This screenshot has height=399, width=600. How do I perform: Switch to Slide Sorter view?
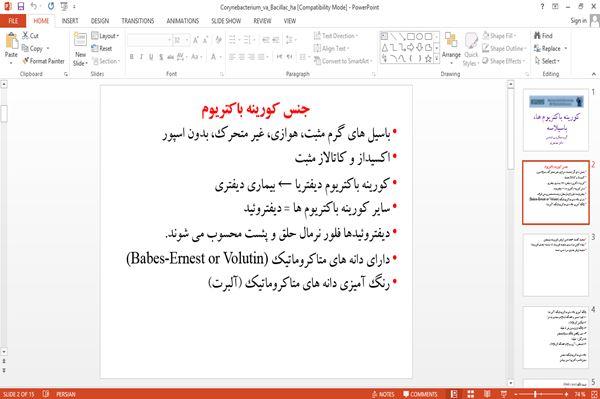coord(470,394)
